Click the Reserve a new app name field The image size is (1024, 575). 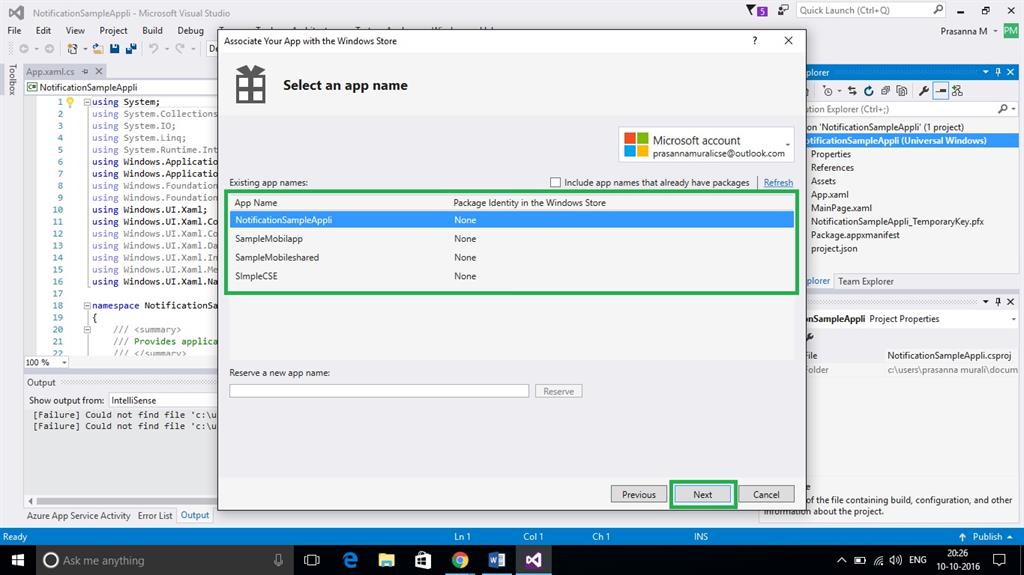click(379, 391)
